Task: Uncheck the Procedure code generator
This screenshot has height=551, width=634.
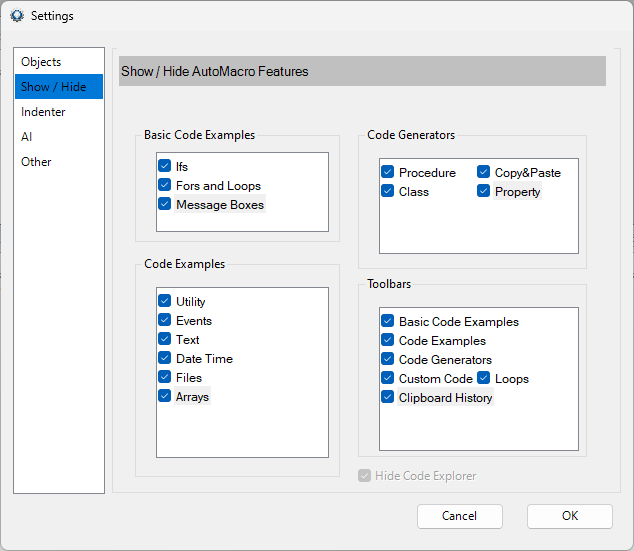Action: coord(387,172)
